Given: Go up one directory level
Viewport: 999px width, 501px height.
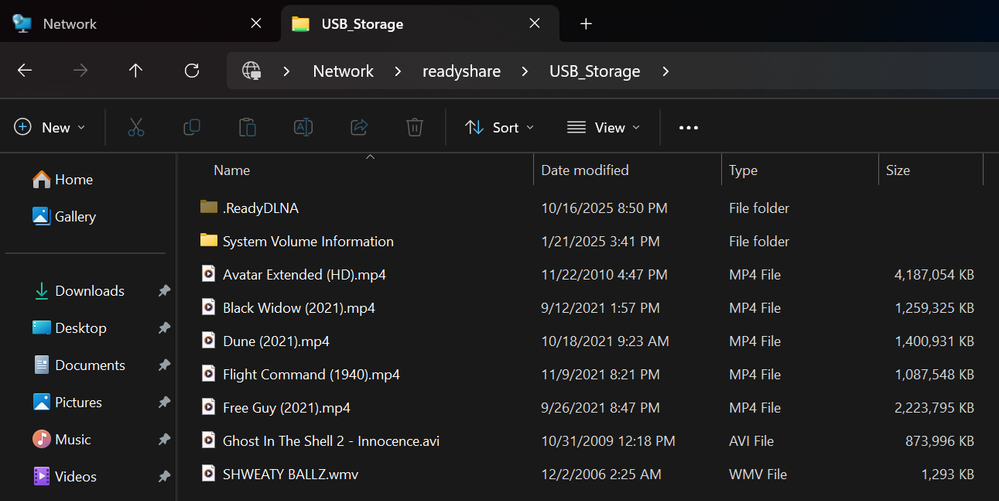Looking at the screenshot, I should point(136,71).
